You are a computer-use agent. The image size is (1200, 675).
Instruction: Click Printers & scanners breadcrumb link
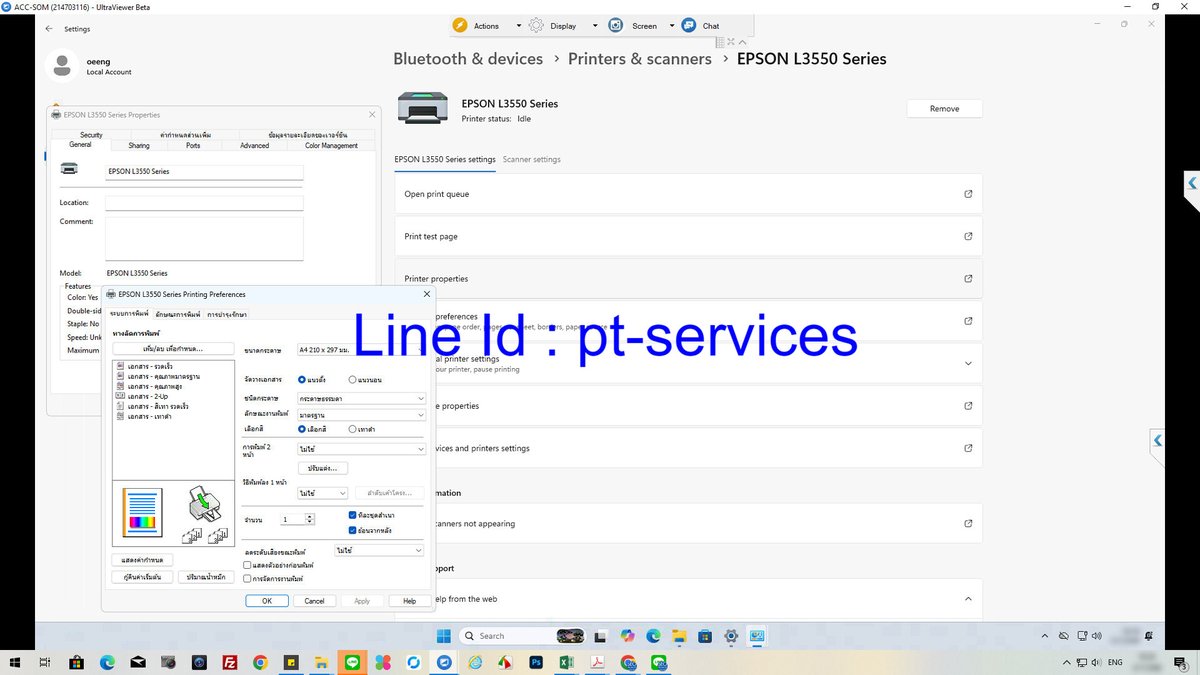pos(640,59)
